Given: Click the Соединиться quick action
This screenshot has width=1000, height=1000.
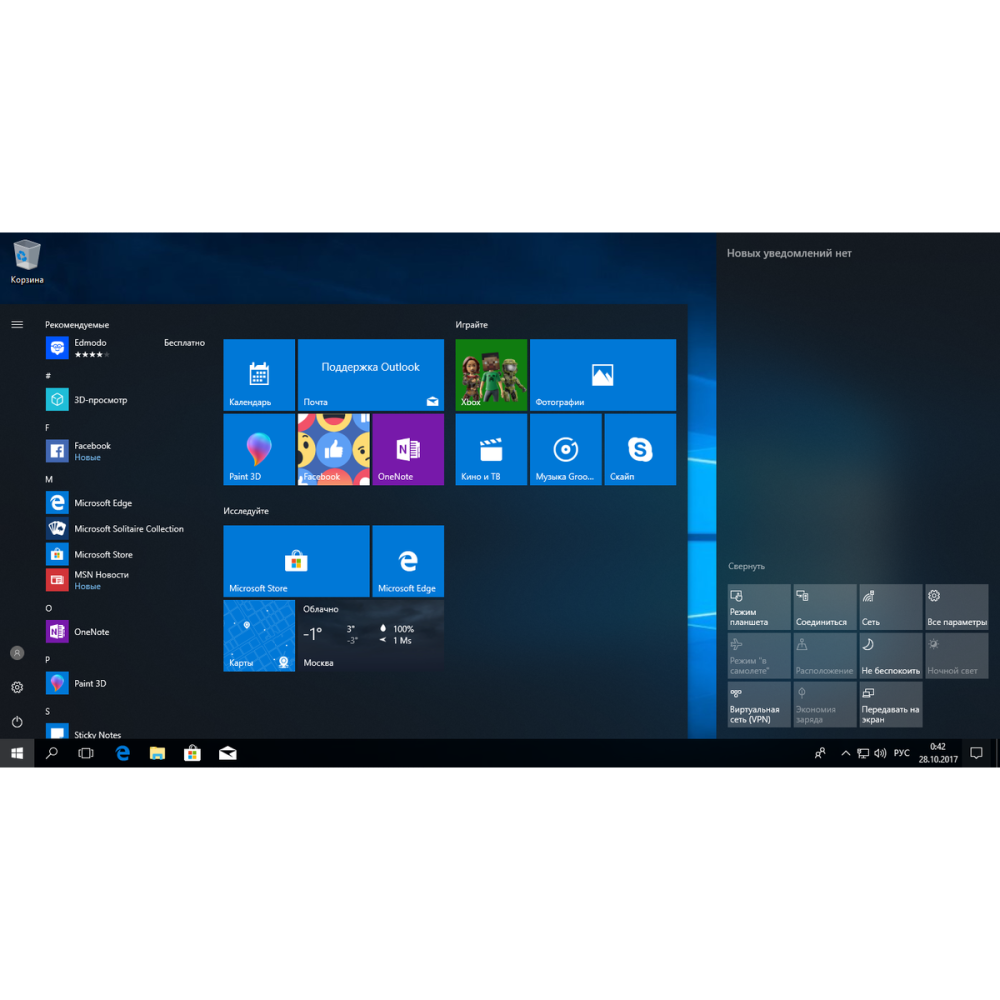Looking at the screenshot, I should [x=823, y=606].
